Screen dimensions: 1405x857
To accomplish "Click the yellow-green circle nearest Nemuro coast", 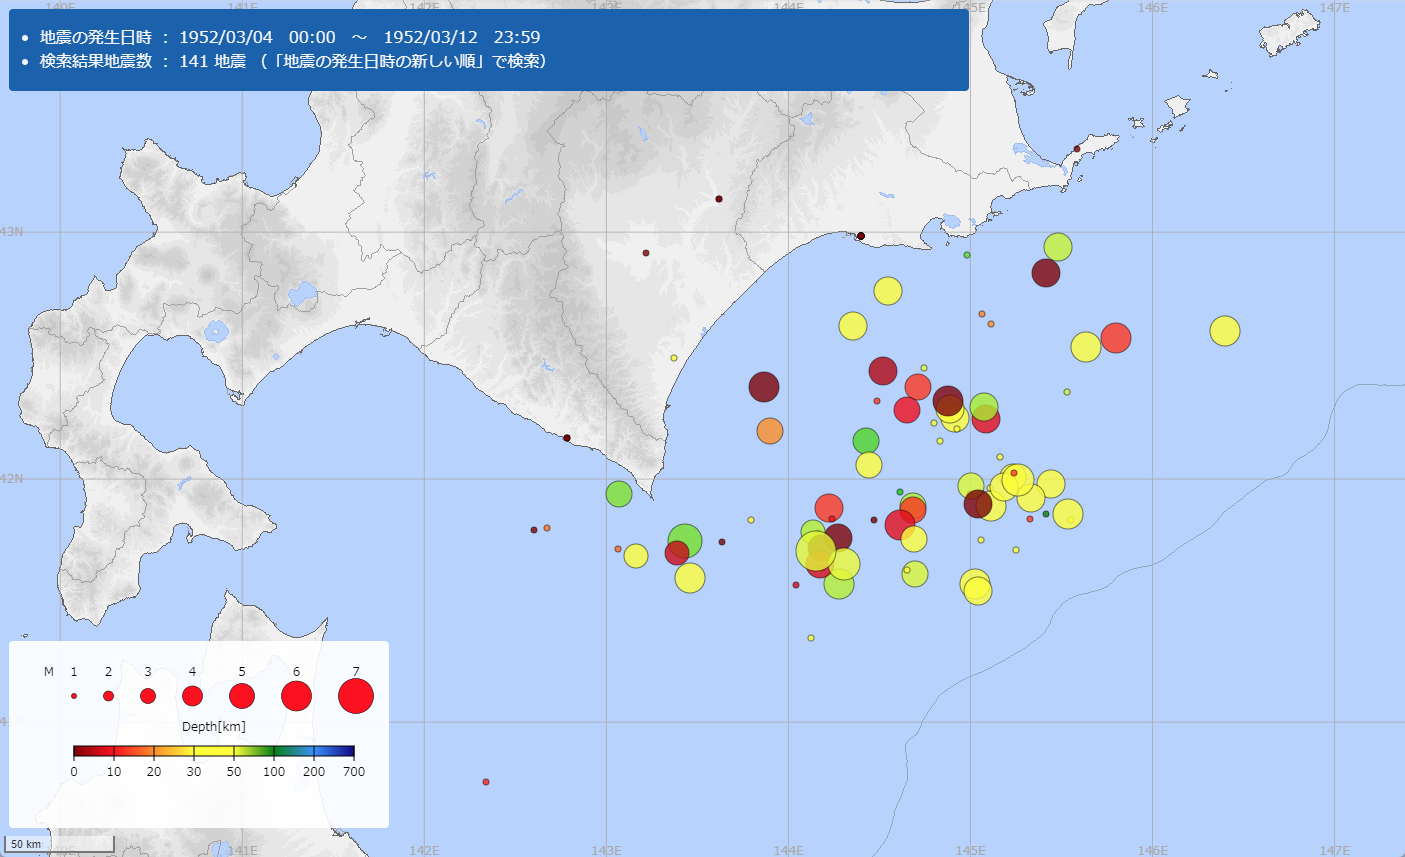I will tap(1057, 246).
